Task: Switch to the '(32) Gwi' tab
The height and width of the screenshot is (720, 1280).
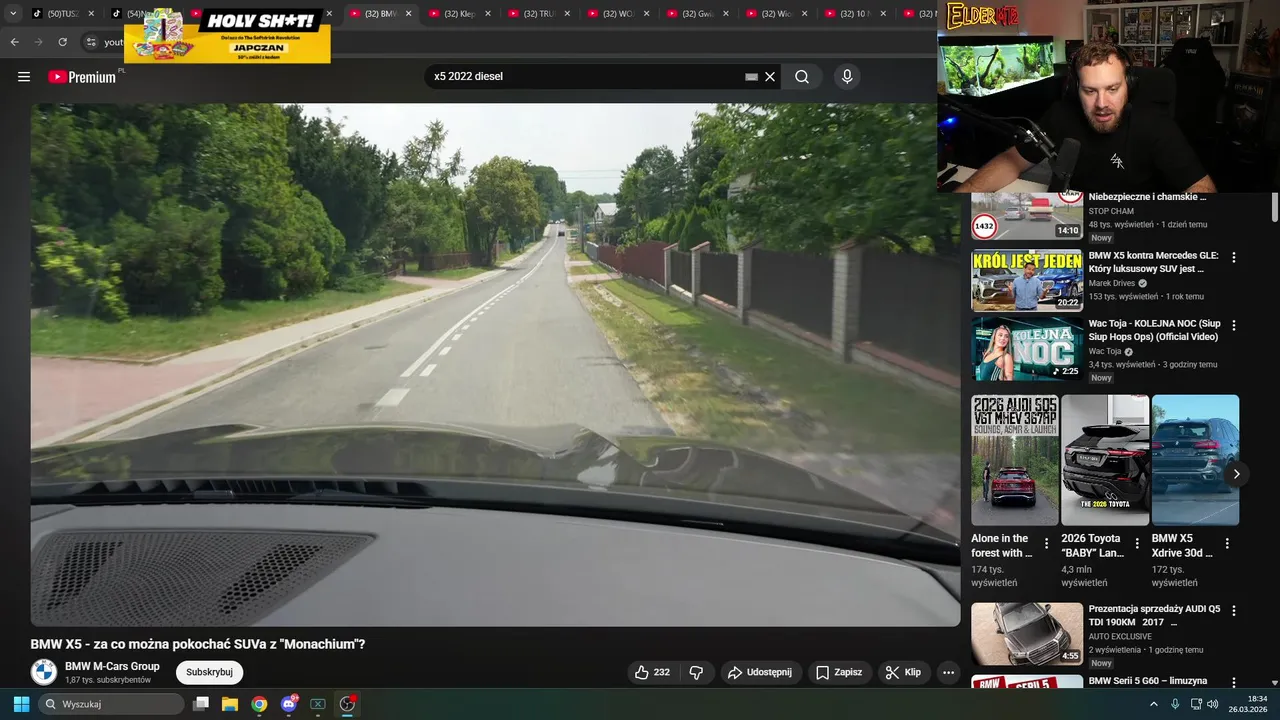Action: coord(697,14)
